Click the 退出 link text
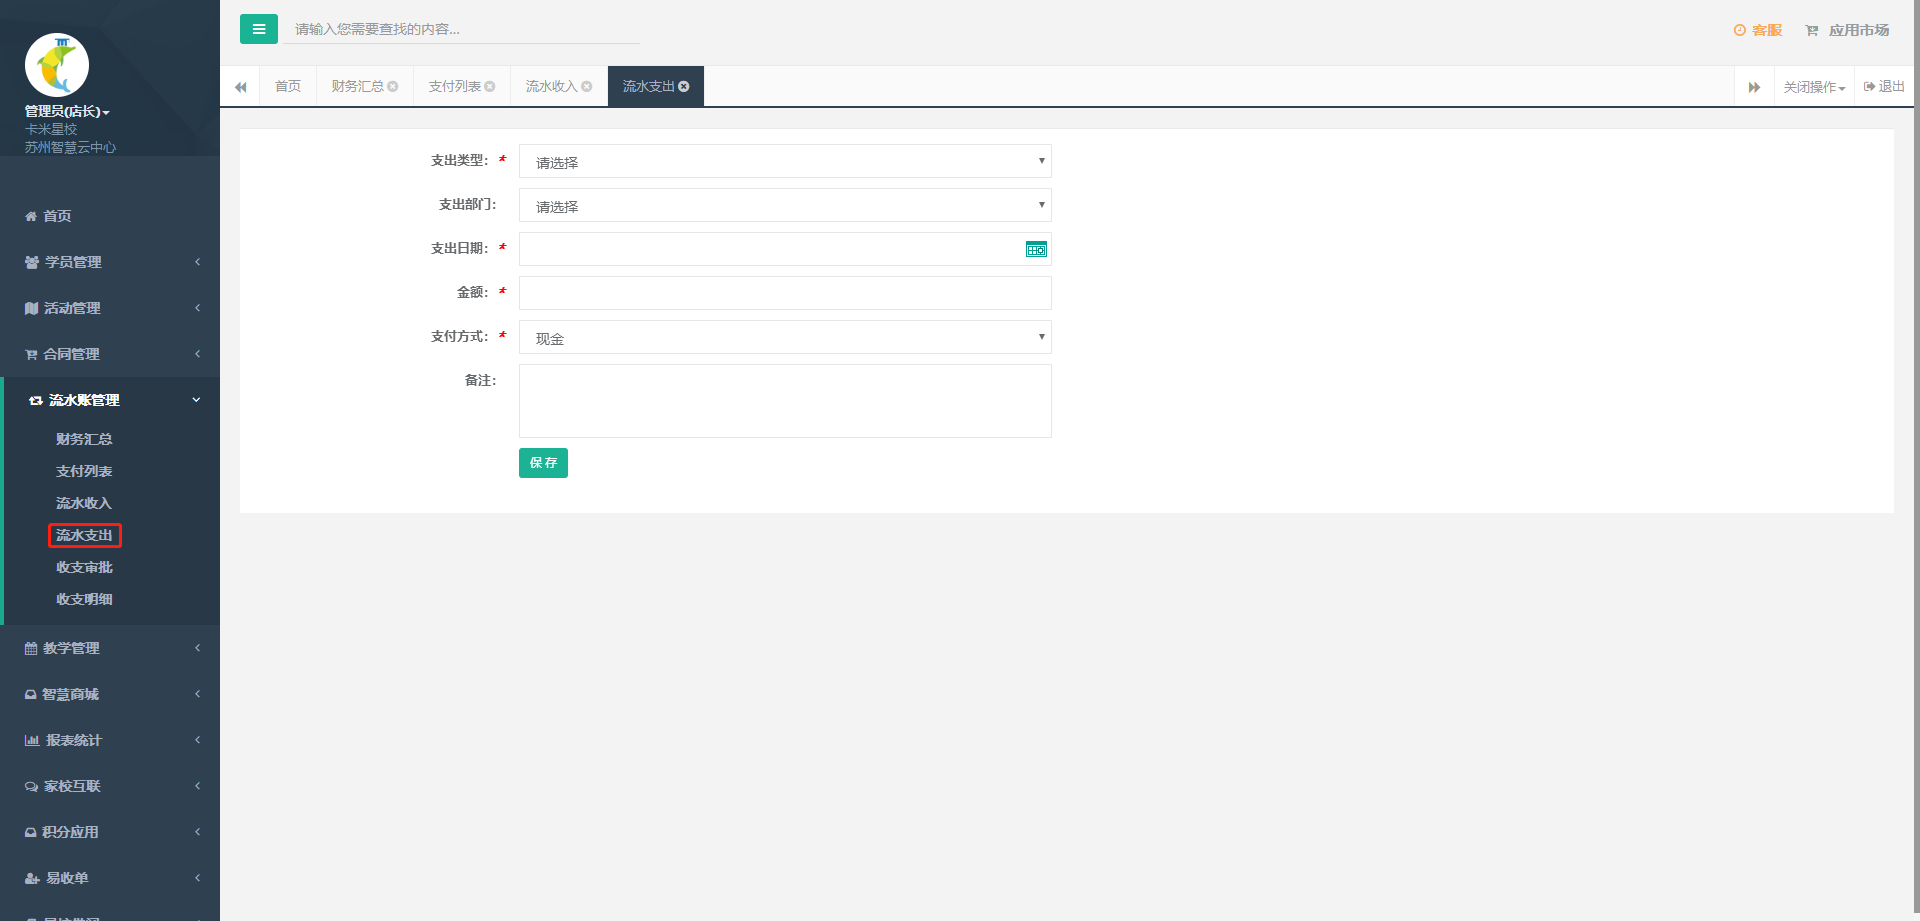 [x=1892, y=87]
